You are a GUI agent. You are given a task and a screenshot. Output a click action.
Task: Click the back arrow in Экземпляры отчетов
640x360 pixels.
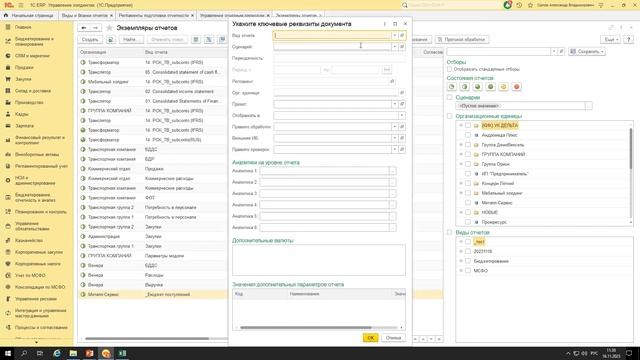click(84, 28)
